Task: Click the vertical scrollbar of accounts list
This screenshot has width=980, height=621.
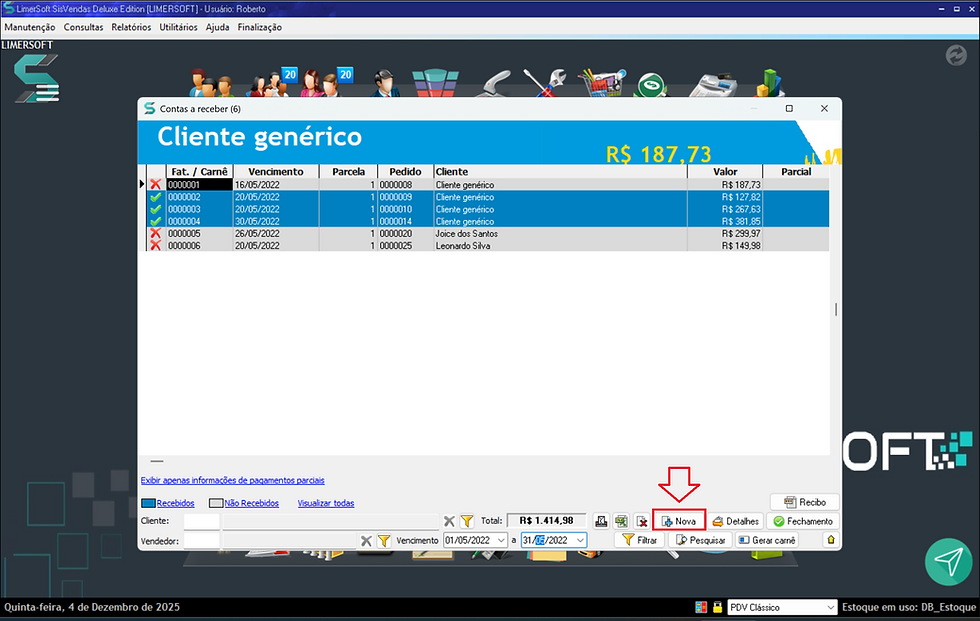Action: [836, 309]
